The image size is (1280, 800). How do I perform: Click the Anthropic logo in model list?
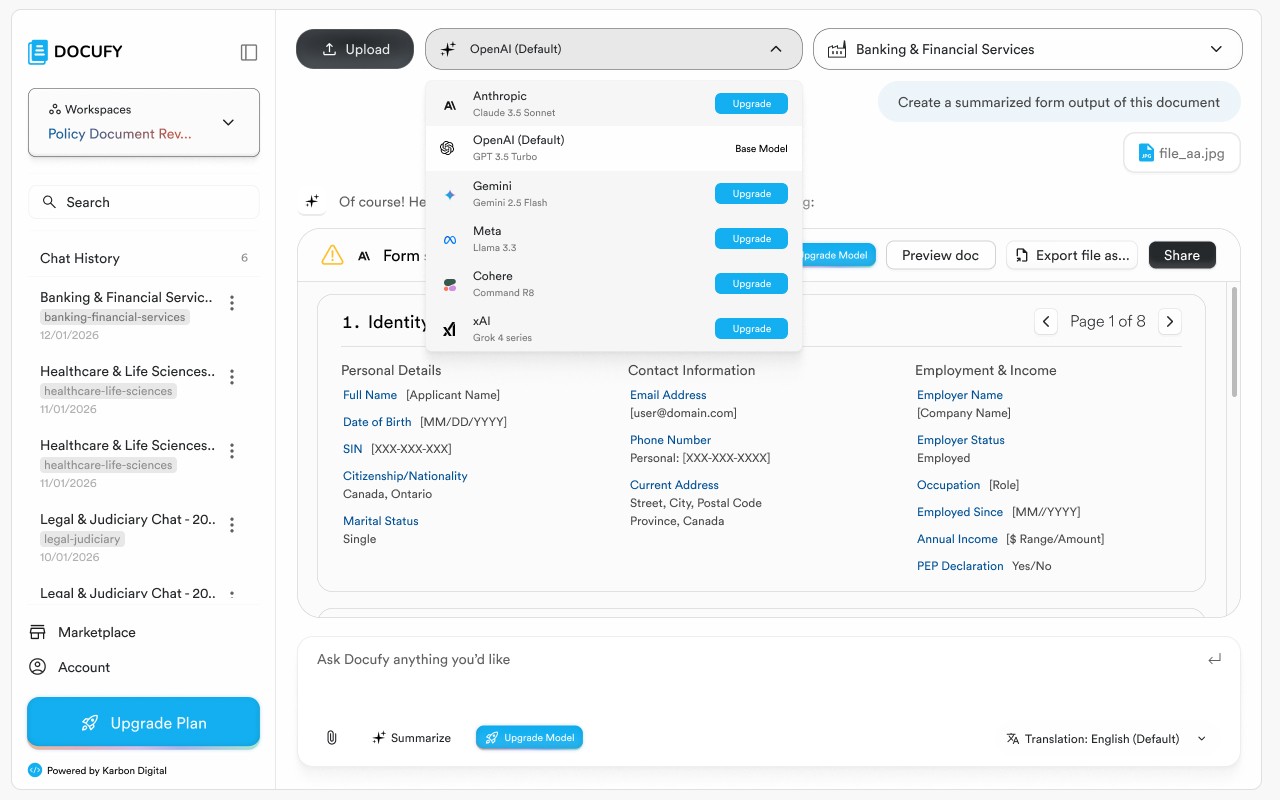pyautogui.click(x=450, y=104)
